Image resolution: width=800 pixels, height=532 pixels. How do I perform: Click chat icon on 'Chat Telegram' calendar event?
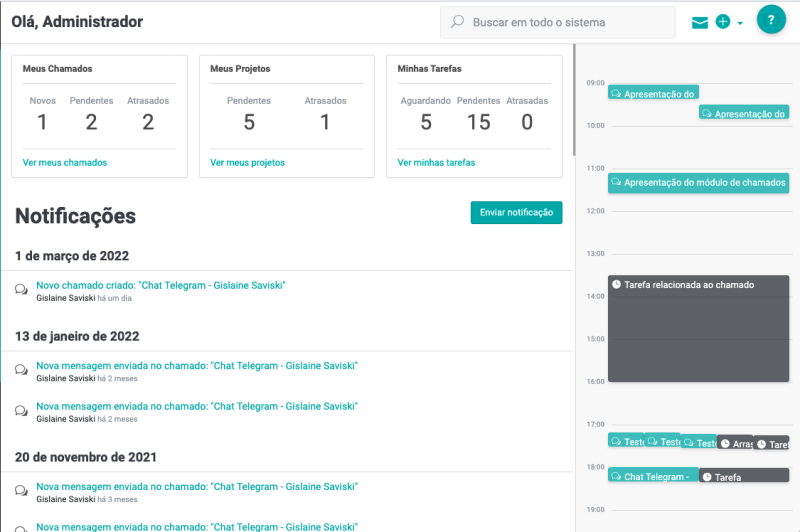point(617,477)
